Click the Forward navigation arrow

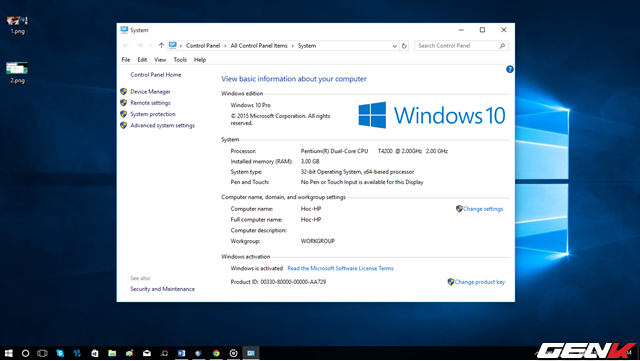tap(140, 46)
